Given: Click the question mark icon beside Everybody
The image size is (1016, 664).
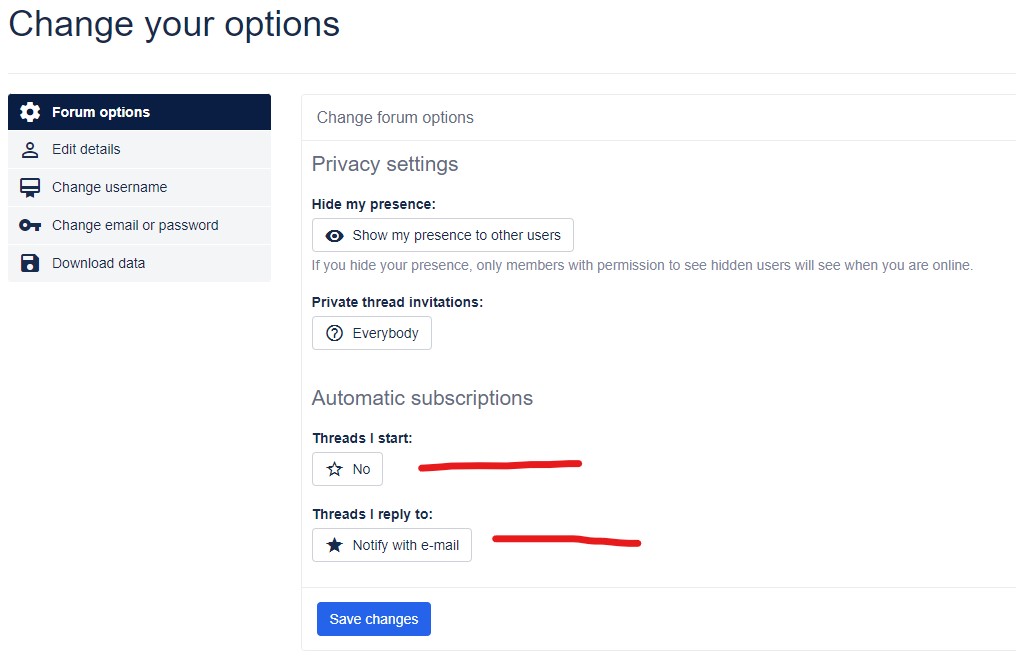Looking at the screenshot, I should pyautogui.click(x=334, y=334).
